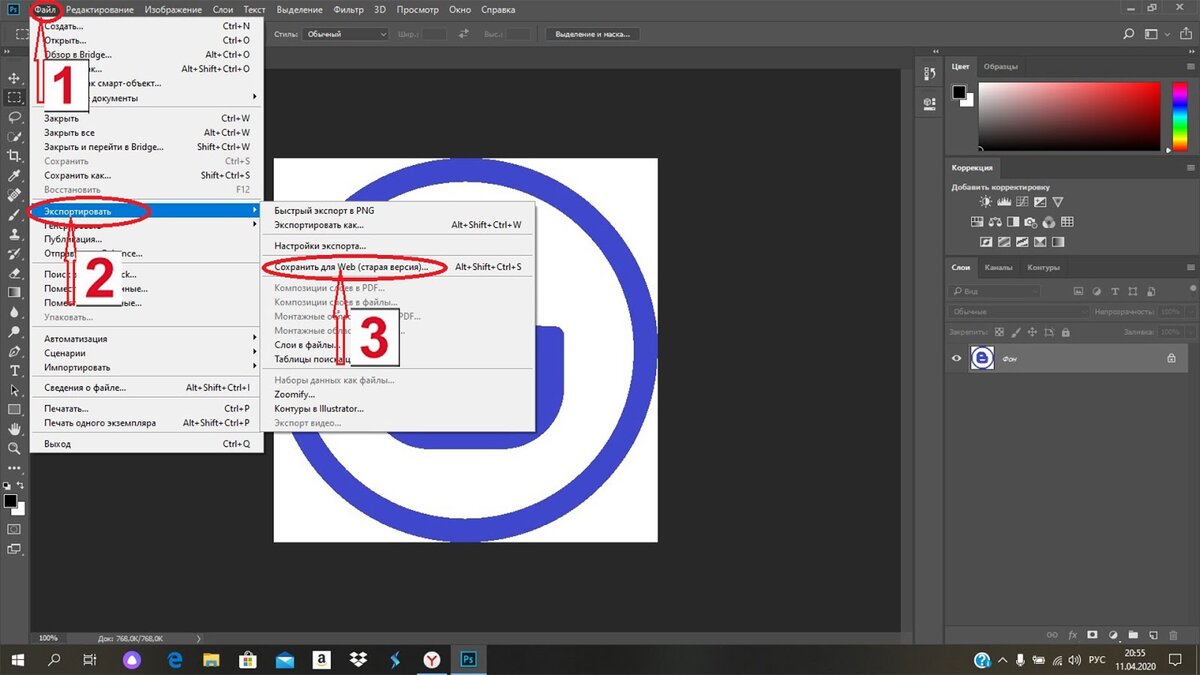The width and height of the screenshot is (1200, 675).
Task: Open the Редактирование menu
Action: [x=100, y=10]
